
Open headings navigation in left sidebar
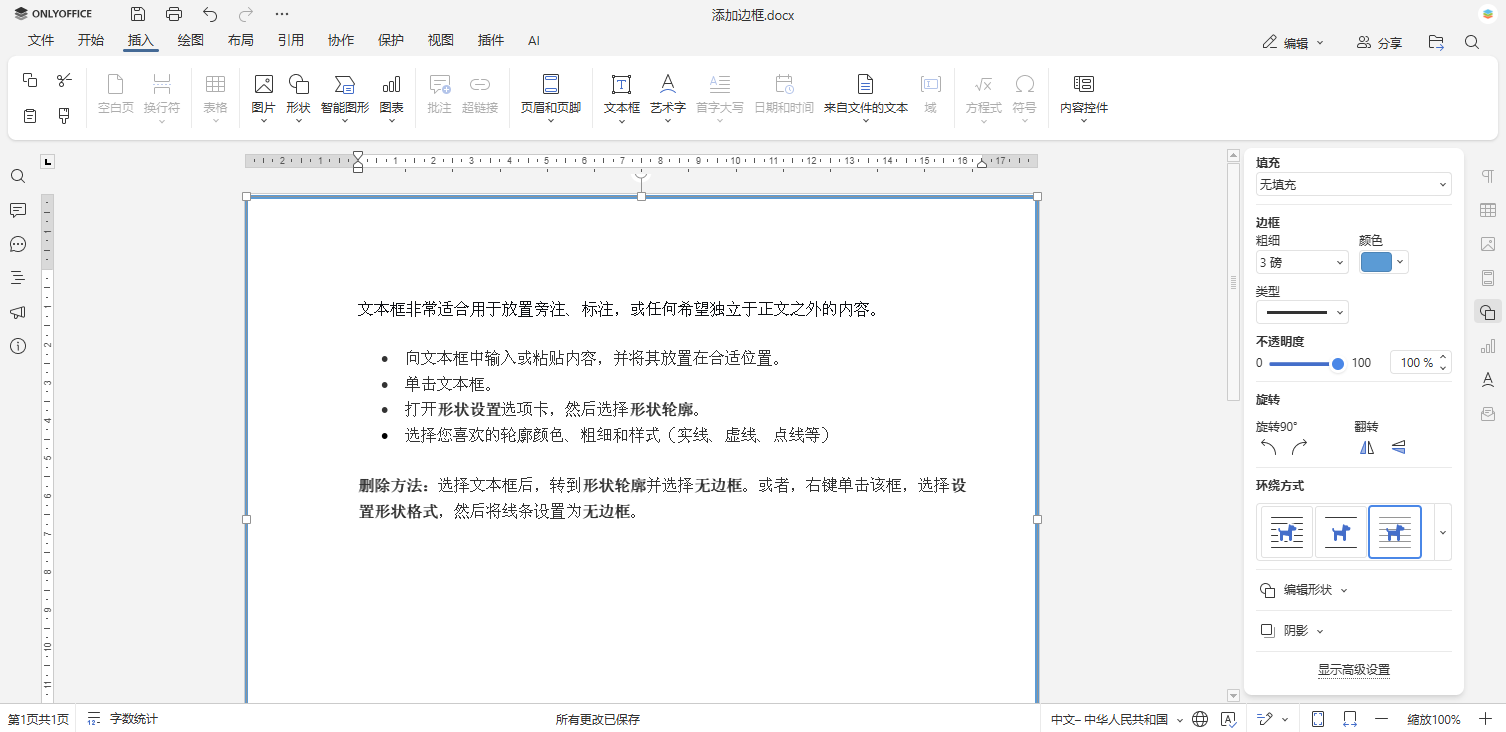point(18,278)
